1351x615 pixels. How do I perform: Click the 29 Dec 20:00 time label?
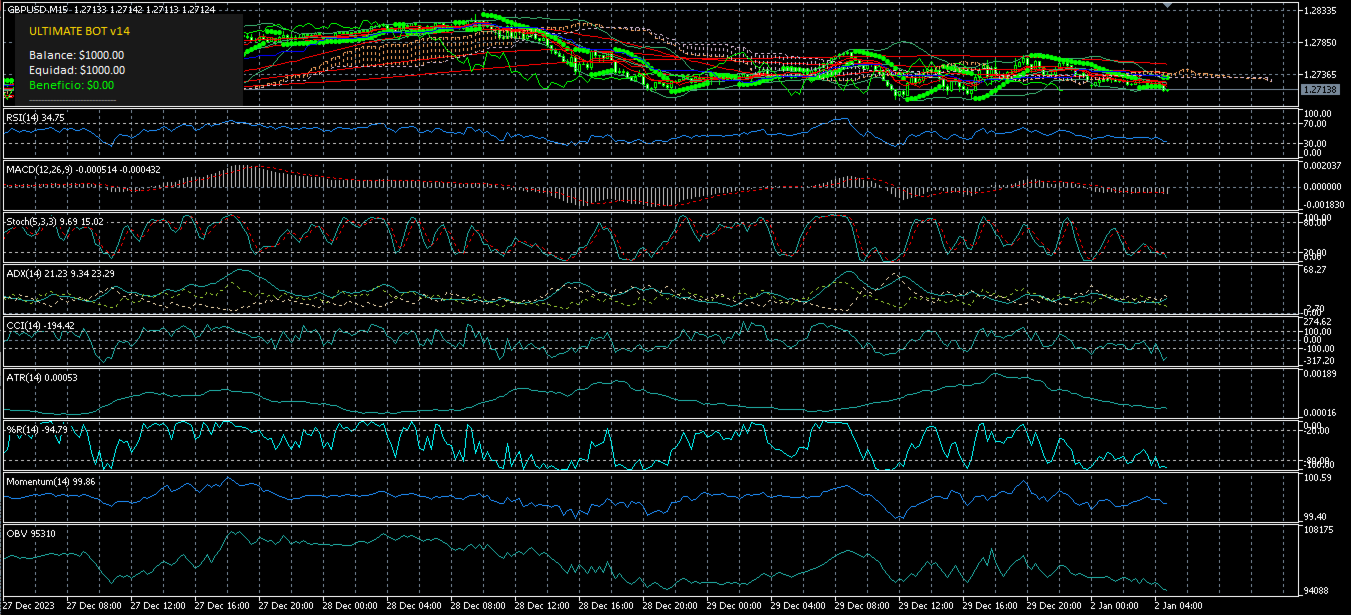point(1055,606)
